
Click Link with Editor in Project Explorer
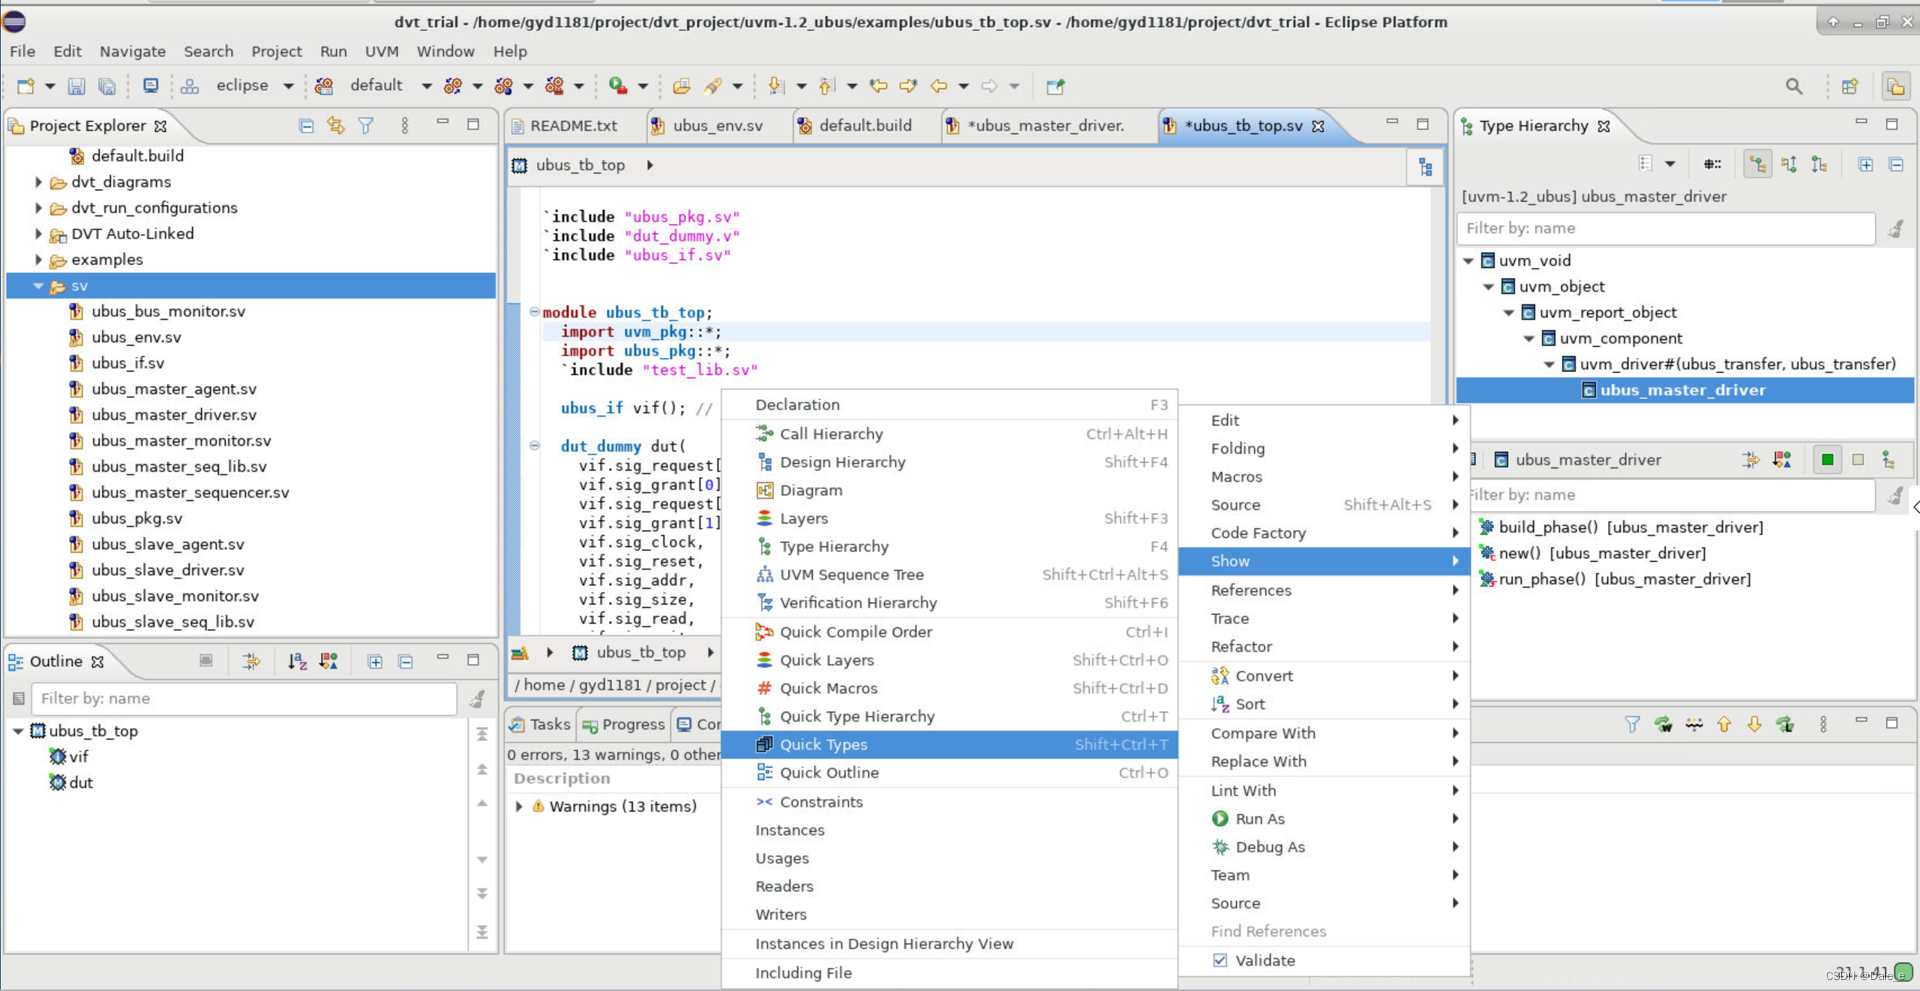[x=336, y=126]
